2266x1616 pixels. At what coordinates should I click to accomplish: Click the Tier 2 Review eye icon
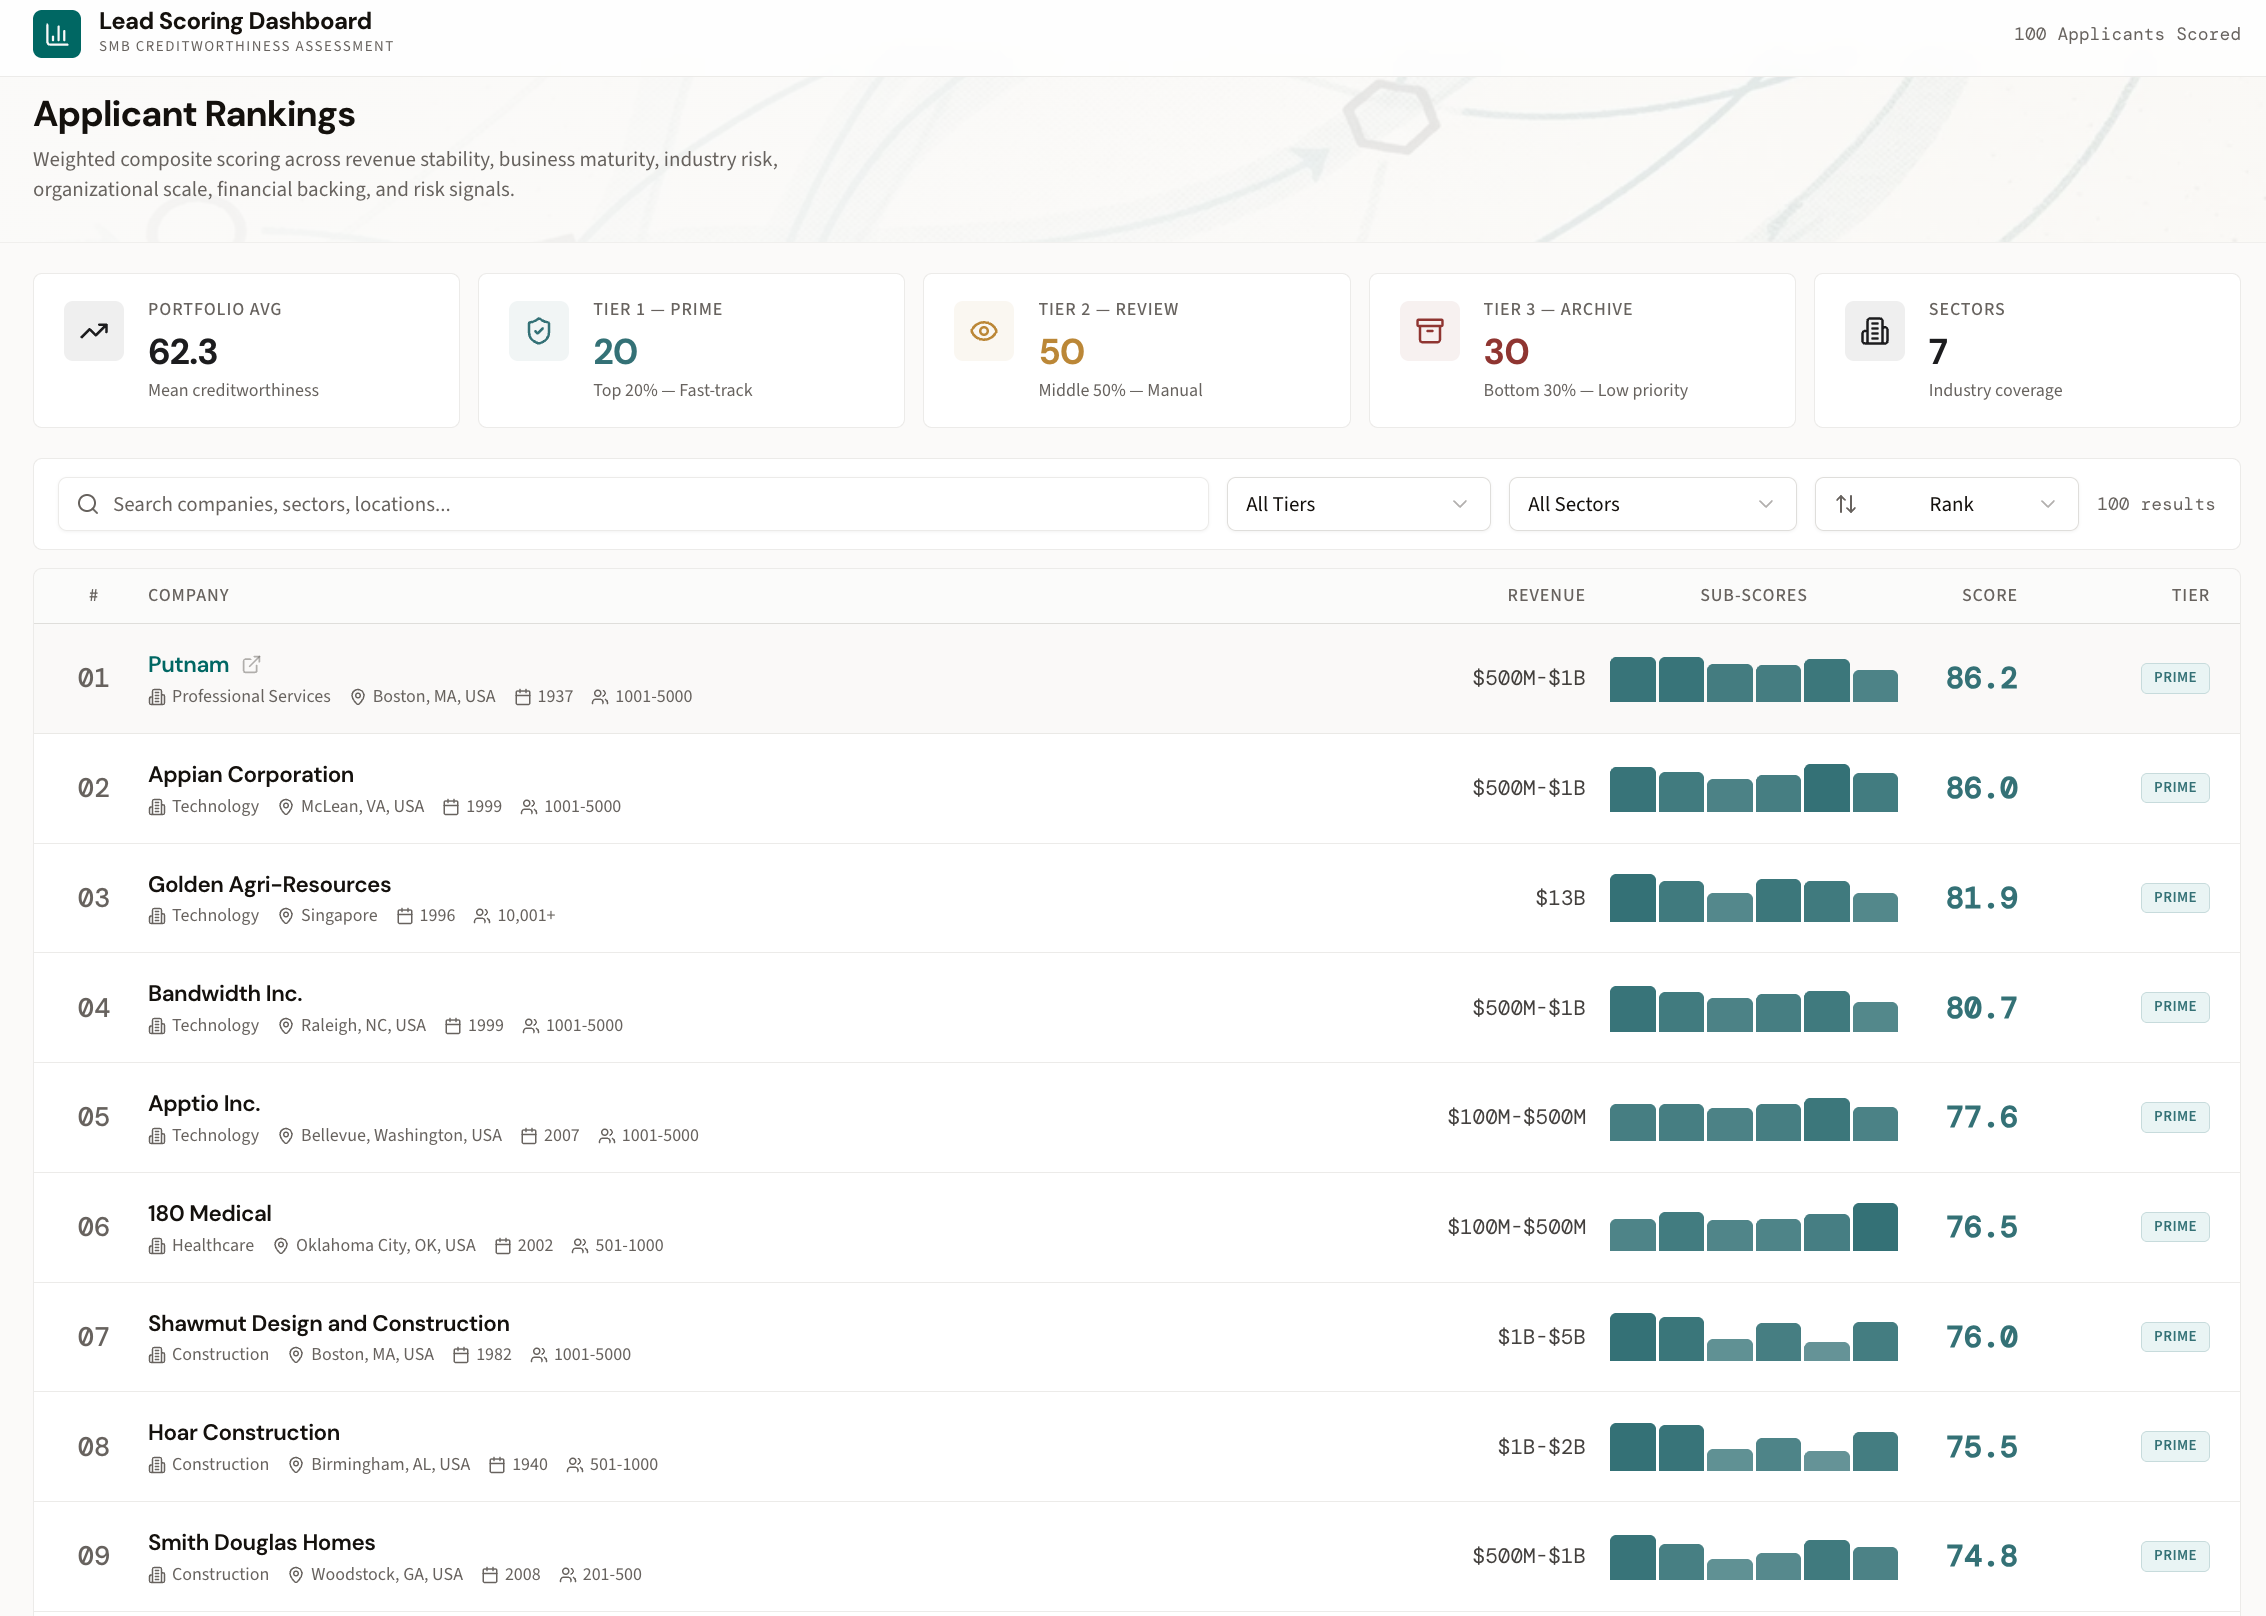(x=984, y=331)
